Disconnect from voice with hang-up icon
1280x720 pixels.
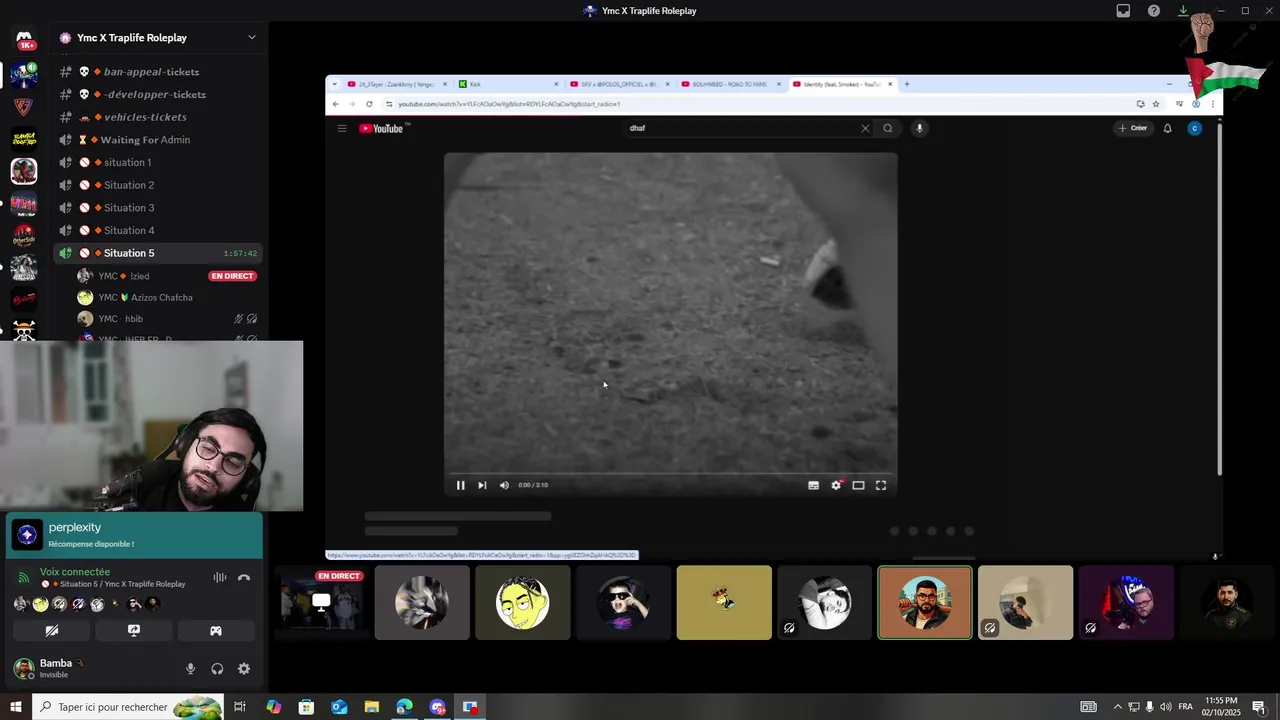tap(243, 578)
